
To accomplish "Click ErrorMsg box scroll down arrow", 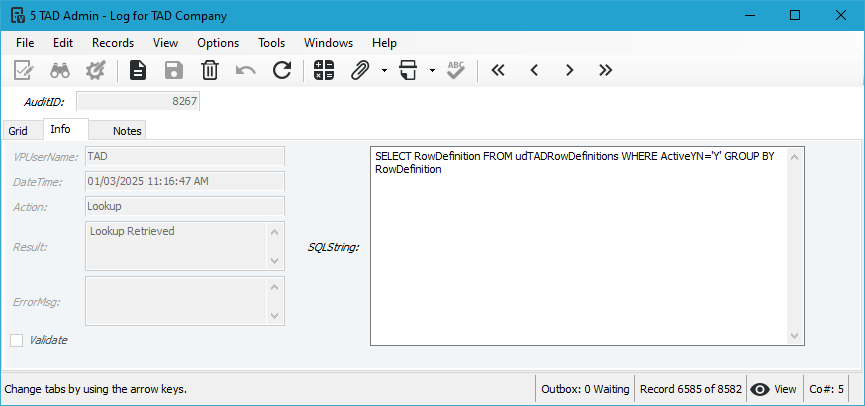I will click(x=274, y=316).
